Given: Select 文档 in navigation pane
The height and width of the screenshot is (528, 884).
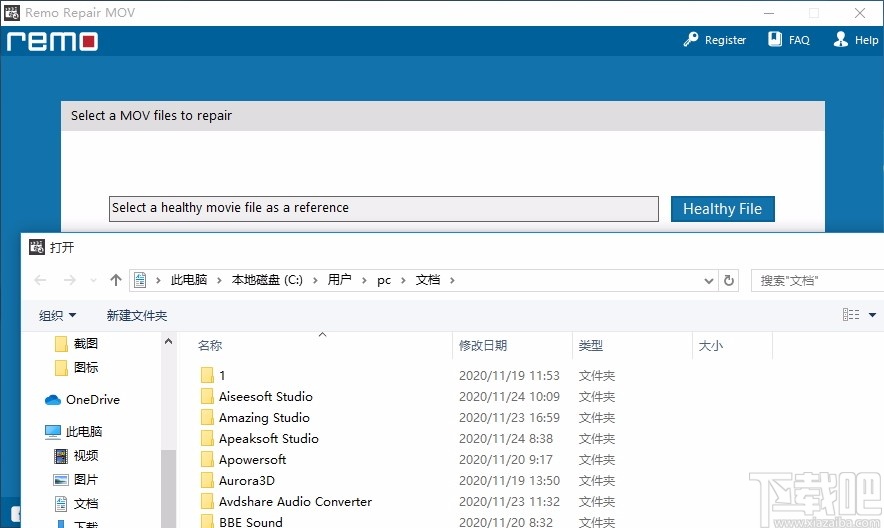Looking at the screenshot, I should pos(86,503).
